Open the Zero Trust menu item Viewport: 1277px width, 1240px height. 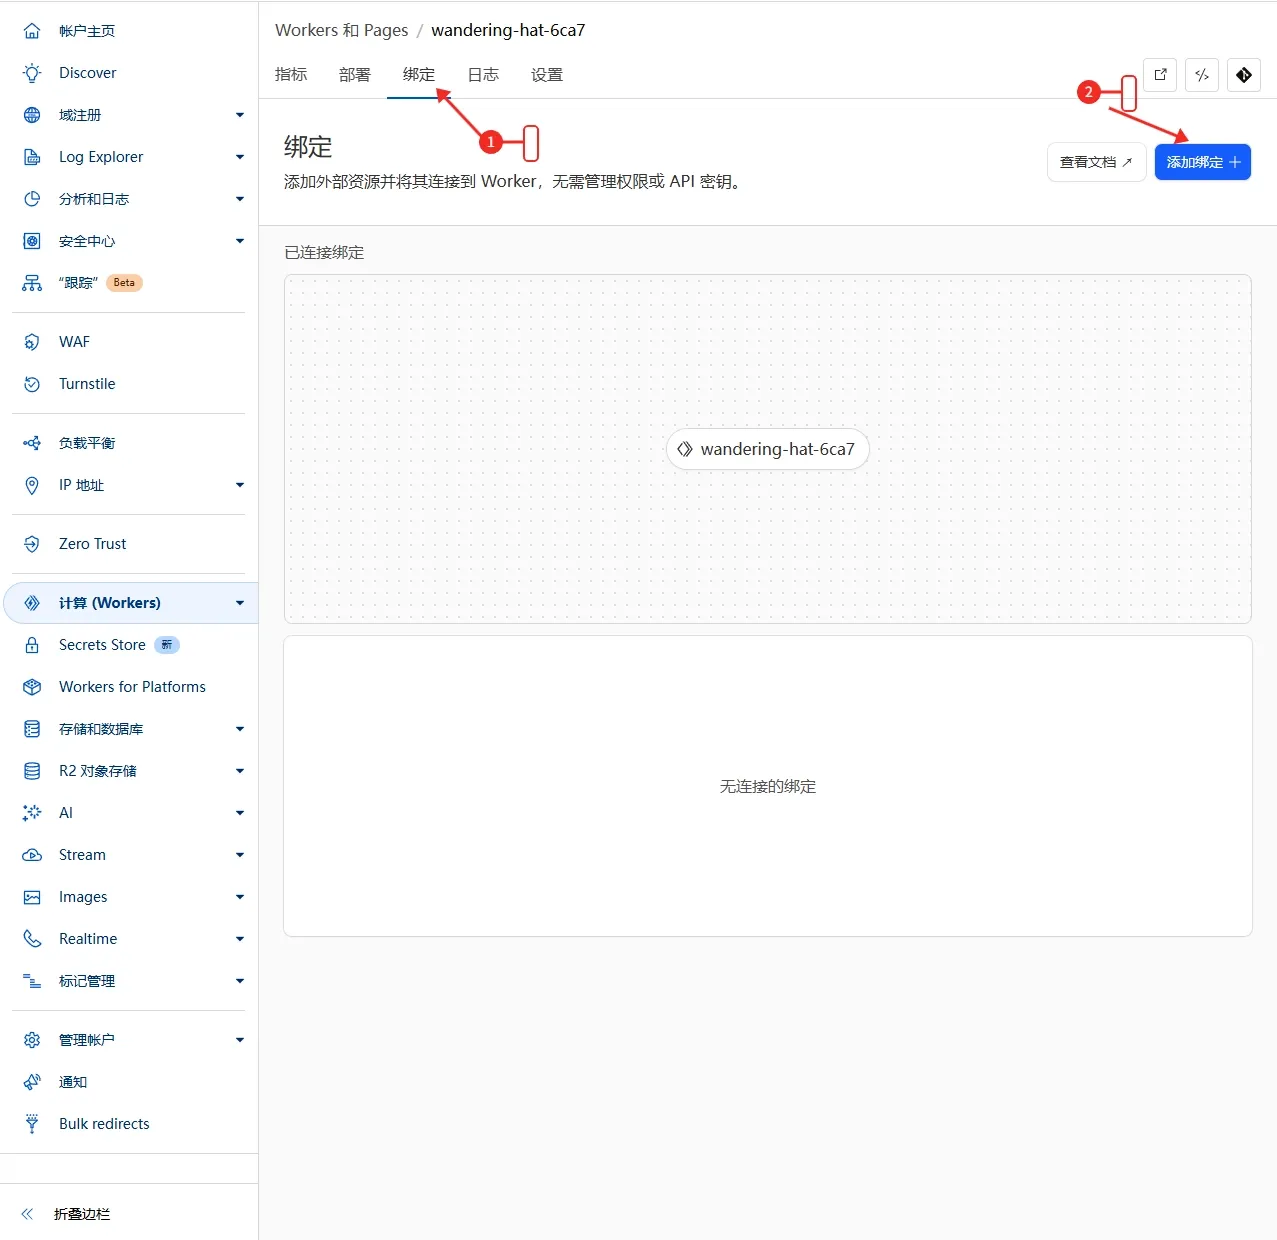pos(93,544)
